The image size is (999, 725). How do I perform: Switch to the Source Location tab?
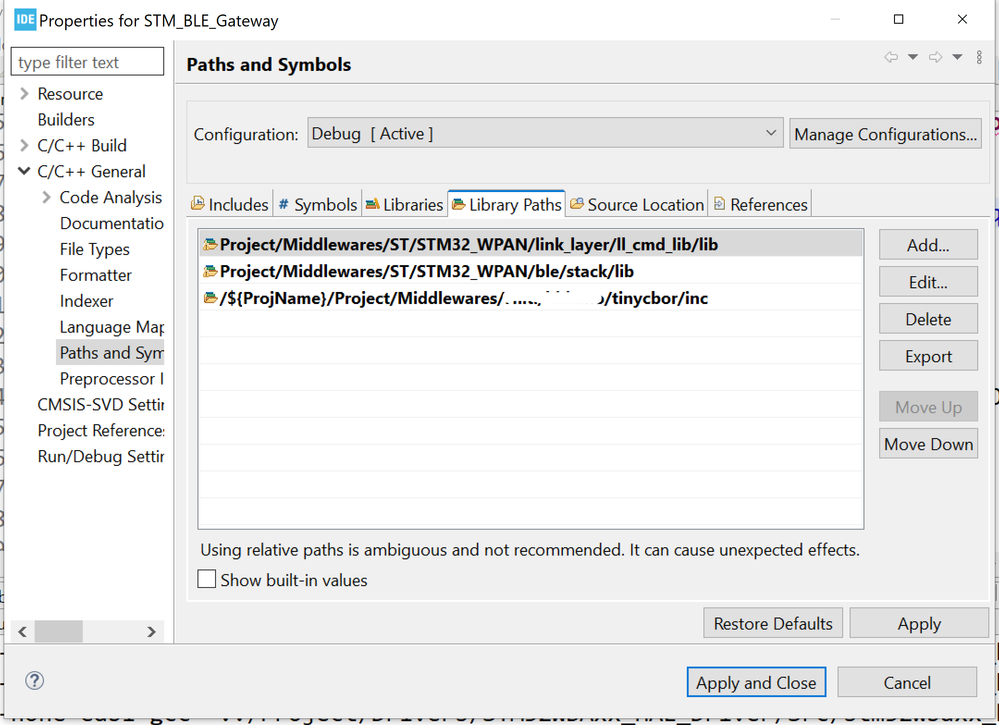click(x=636, y=204)
